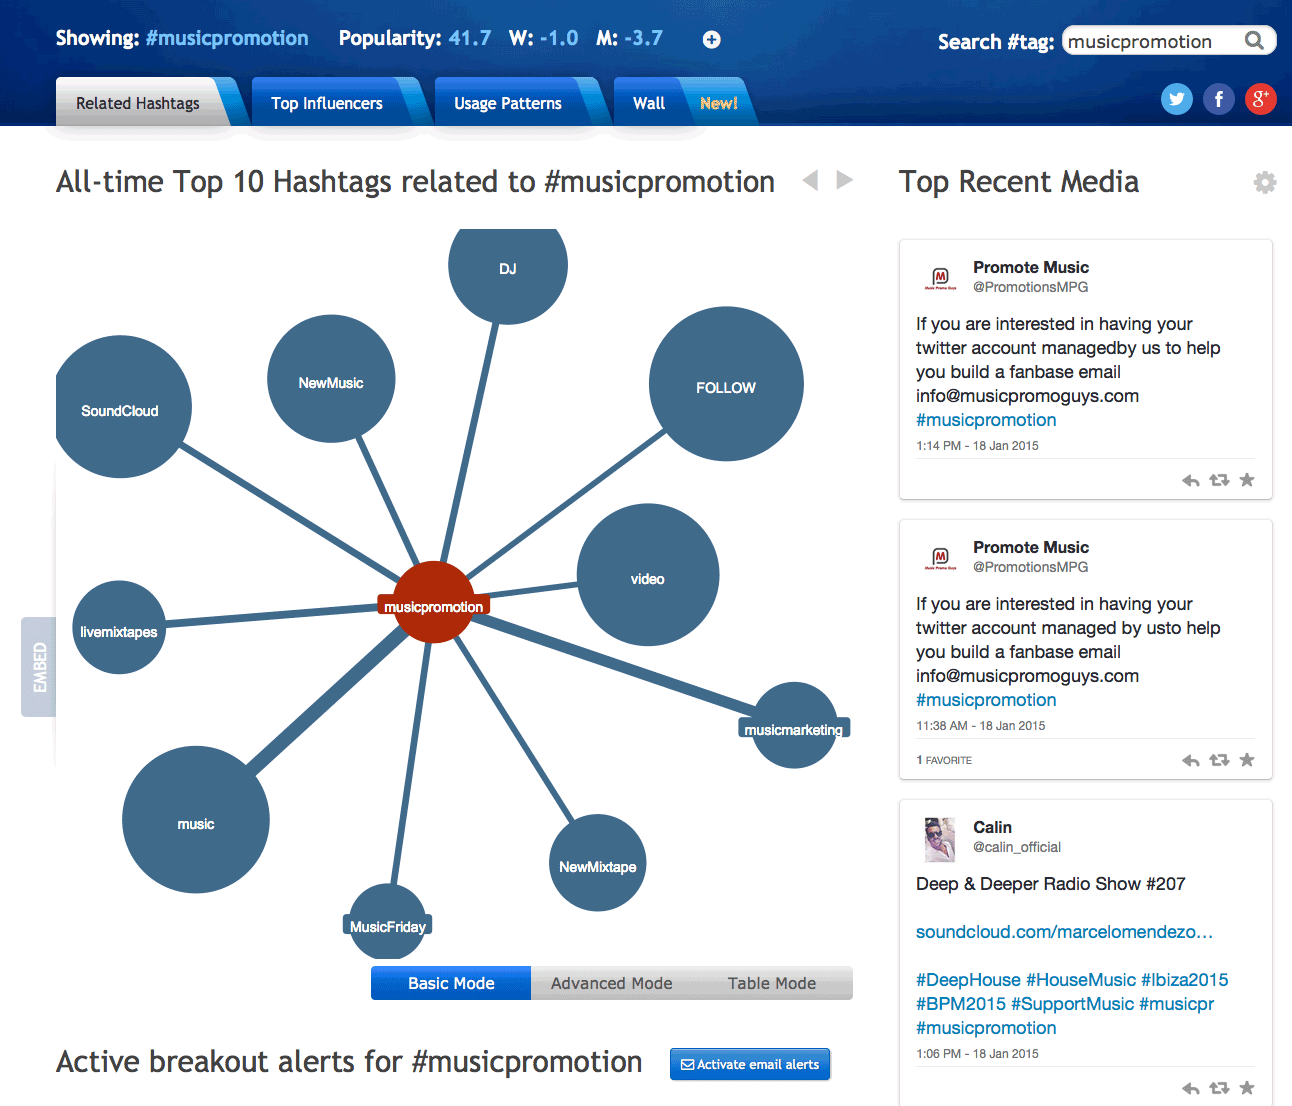Screen dimensions: 1292x1106
Task: Go to next hashtag chart arrow
Action: (x=845, y=180)
